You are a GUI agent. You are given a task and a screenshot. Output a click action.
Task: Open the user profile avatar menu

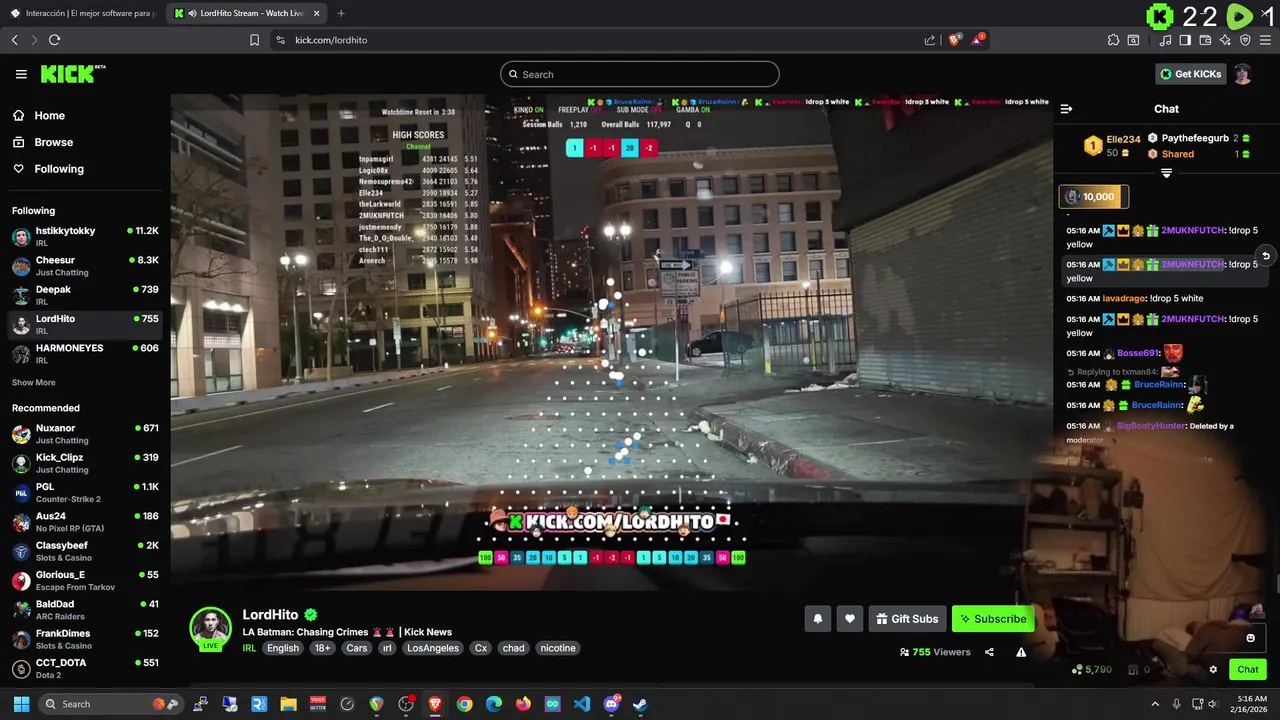[x=1242, y=74]
